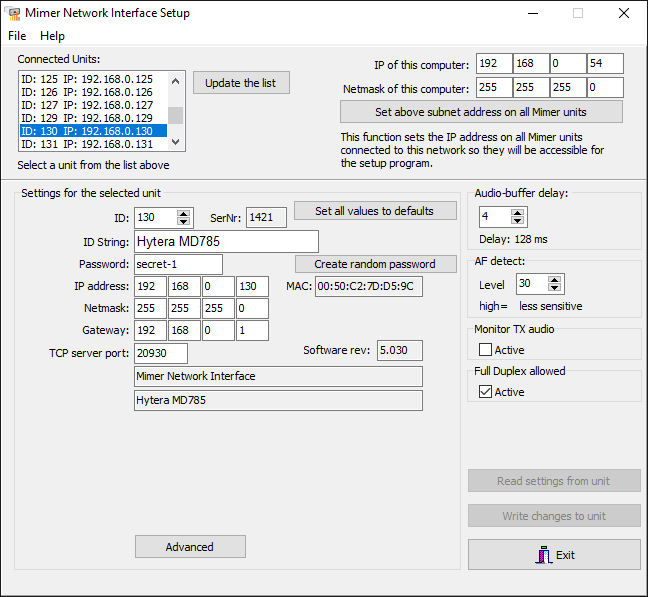Click the Advanced button

point(190,547)
